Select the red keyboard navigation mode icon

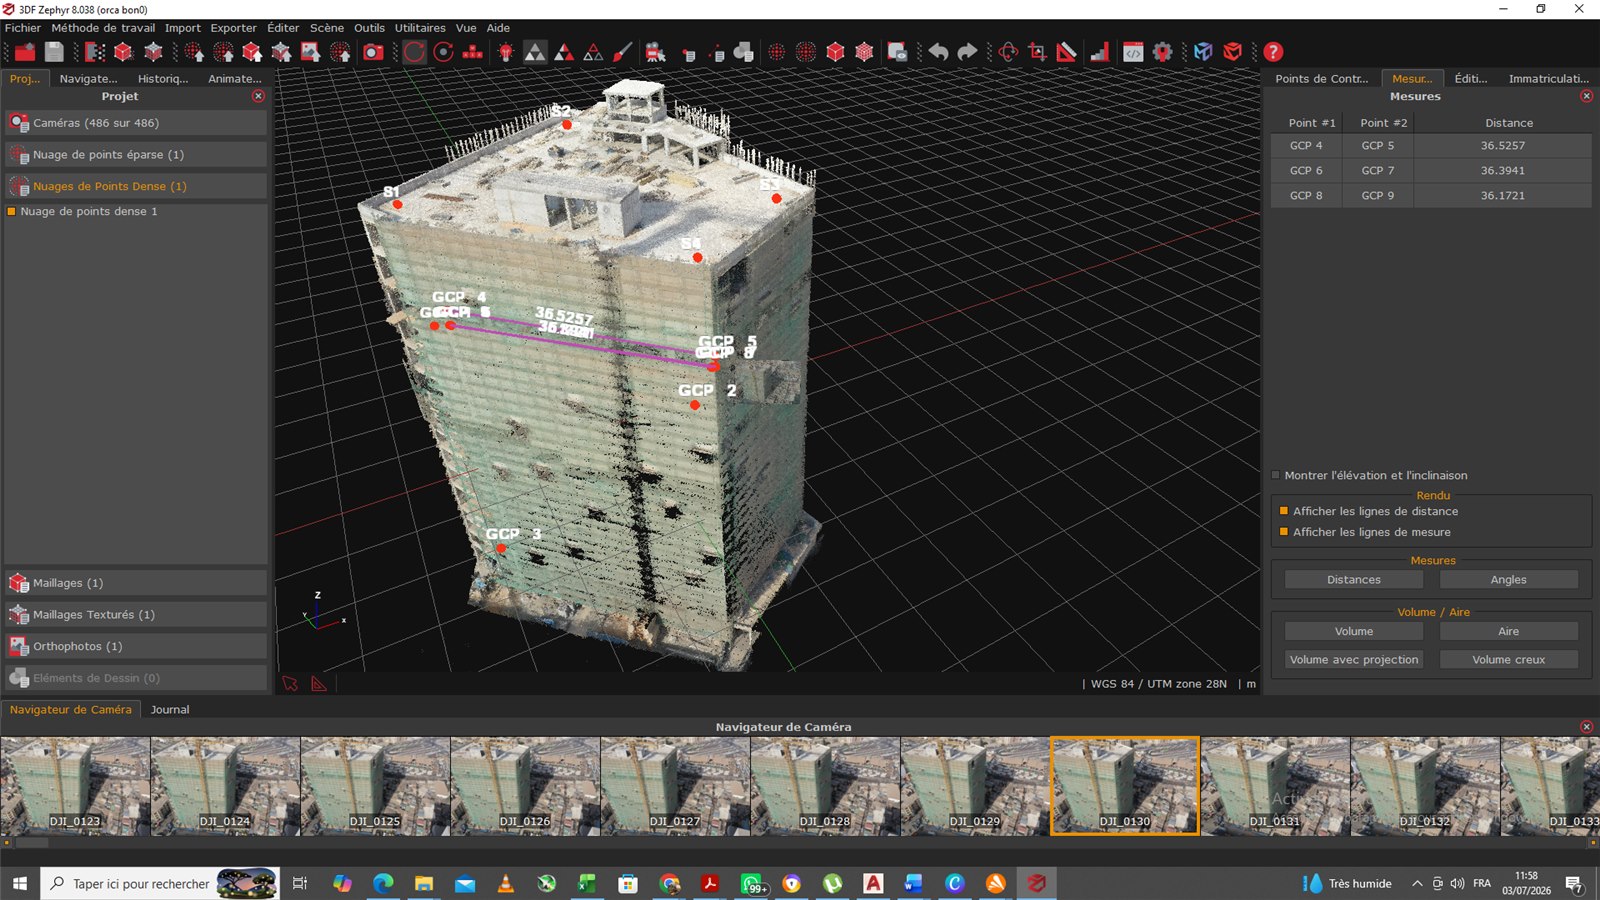coord(472,52)
